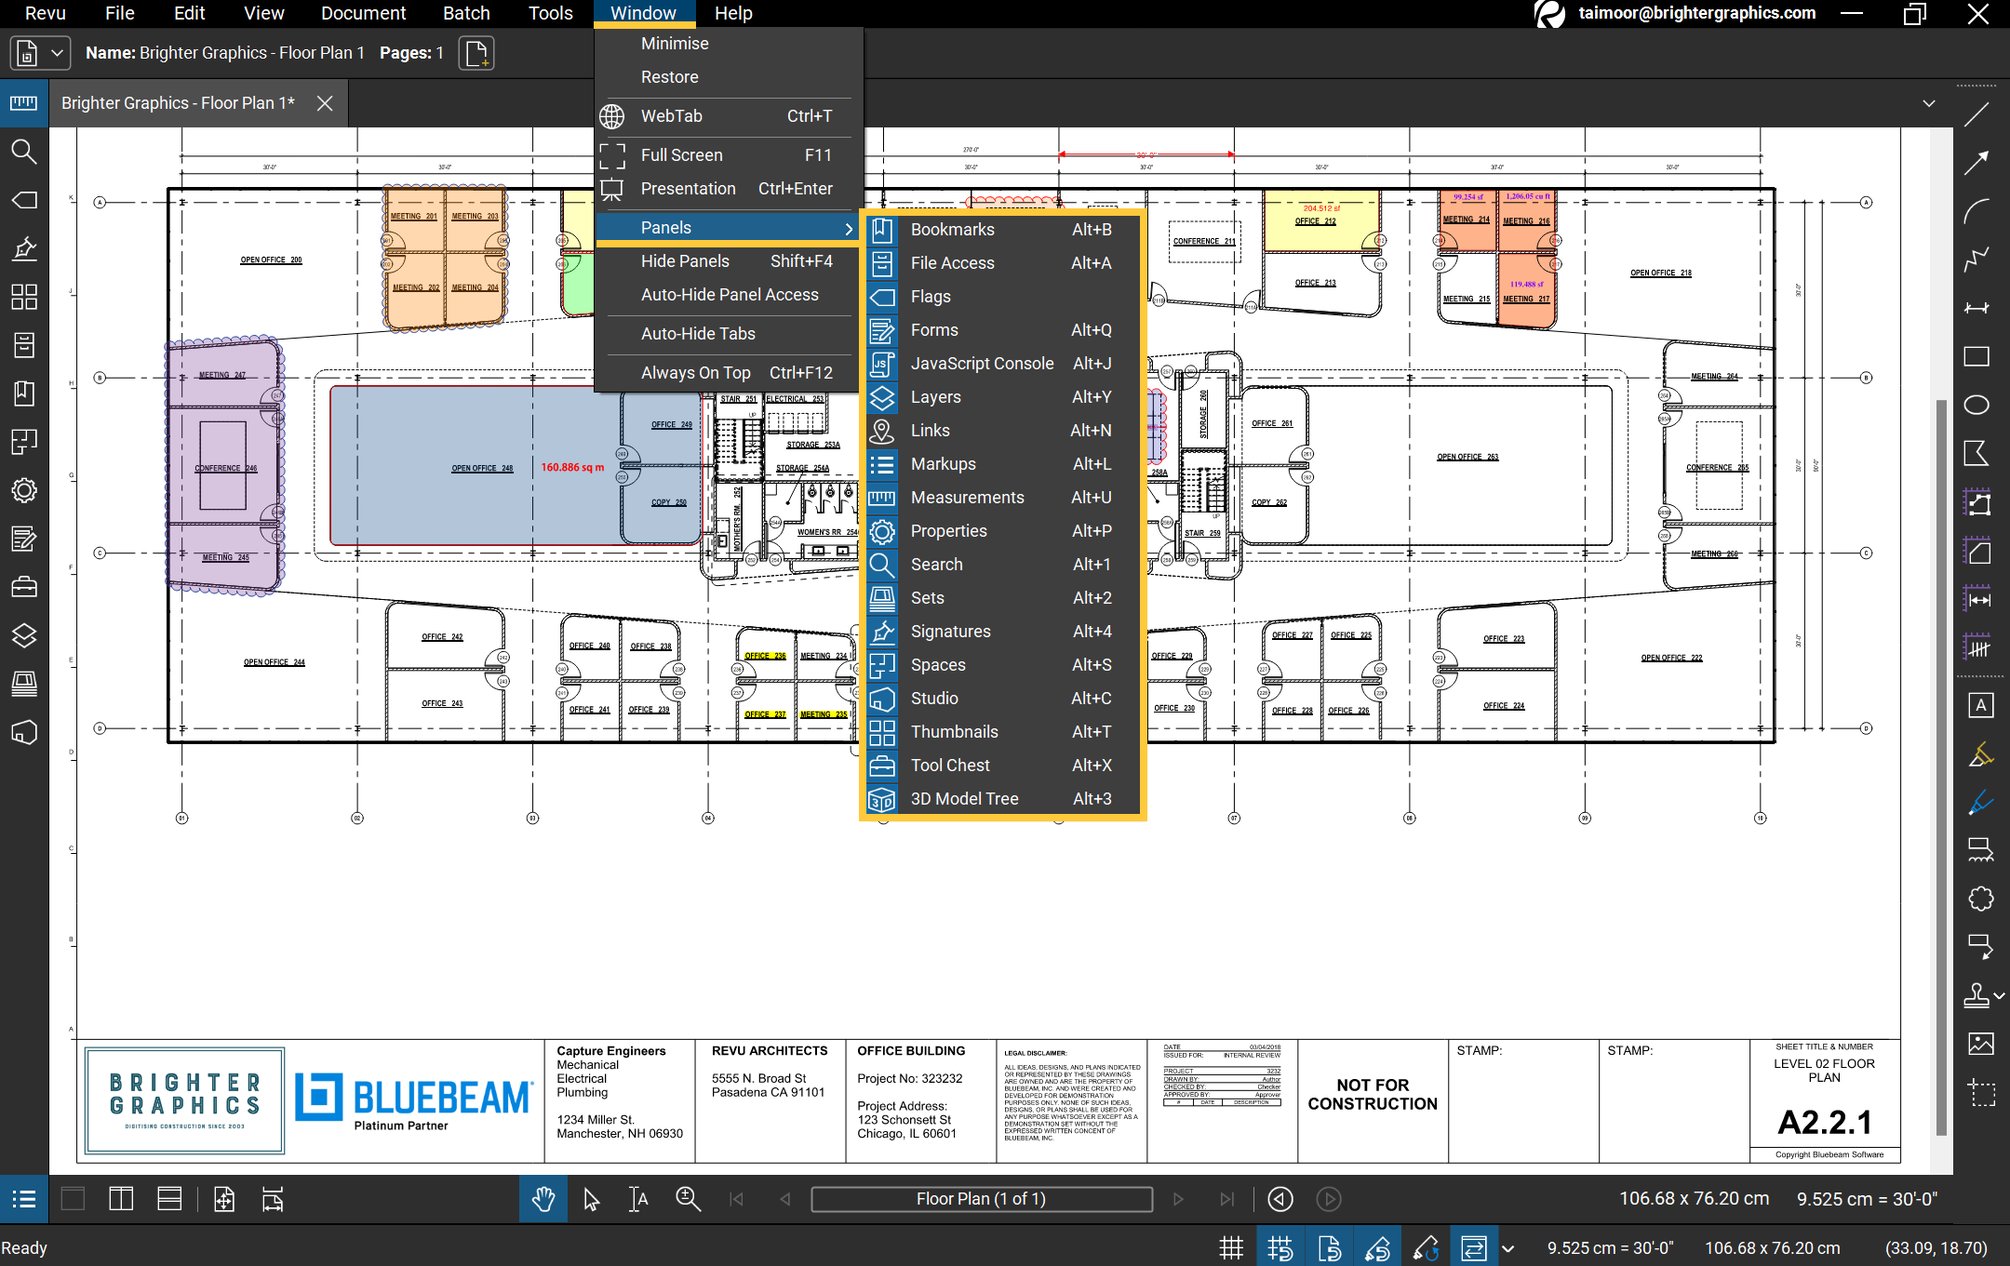Screen dimensions: 2010x1266
Task: Open the Help menu
Action: [734, 13]
